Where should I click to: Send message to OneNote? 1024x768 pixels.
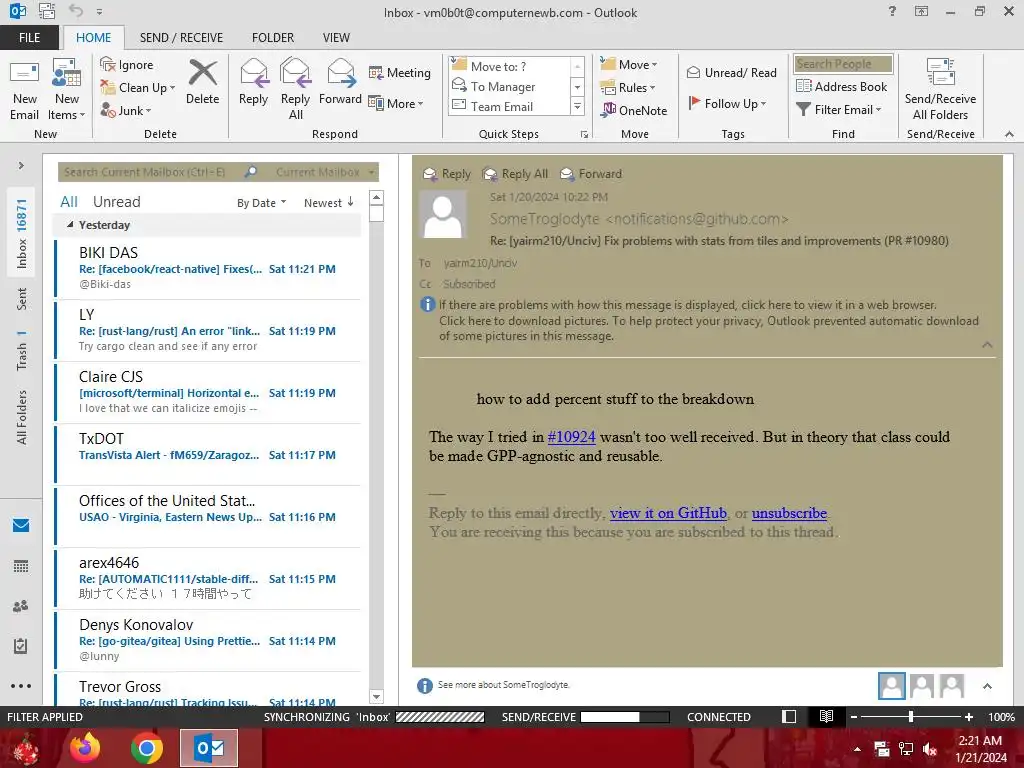tap(634, 110)
